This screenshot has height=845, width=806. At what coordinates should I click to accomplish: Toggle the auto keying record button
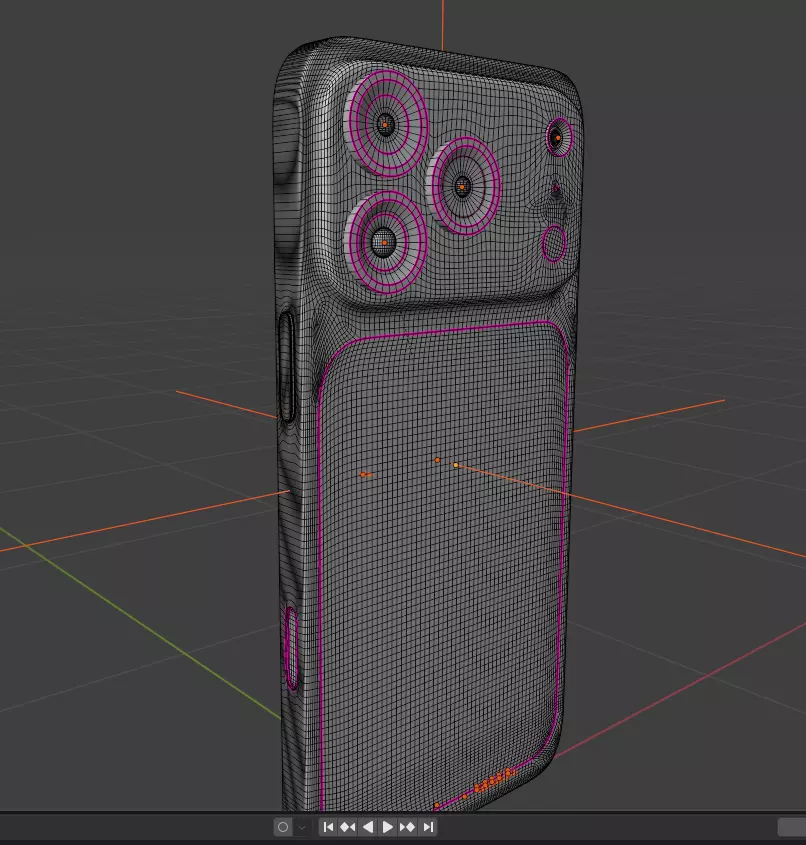tap(283, 827)
